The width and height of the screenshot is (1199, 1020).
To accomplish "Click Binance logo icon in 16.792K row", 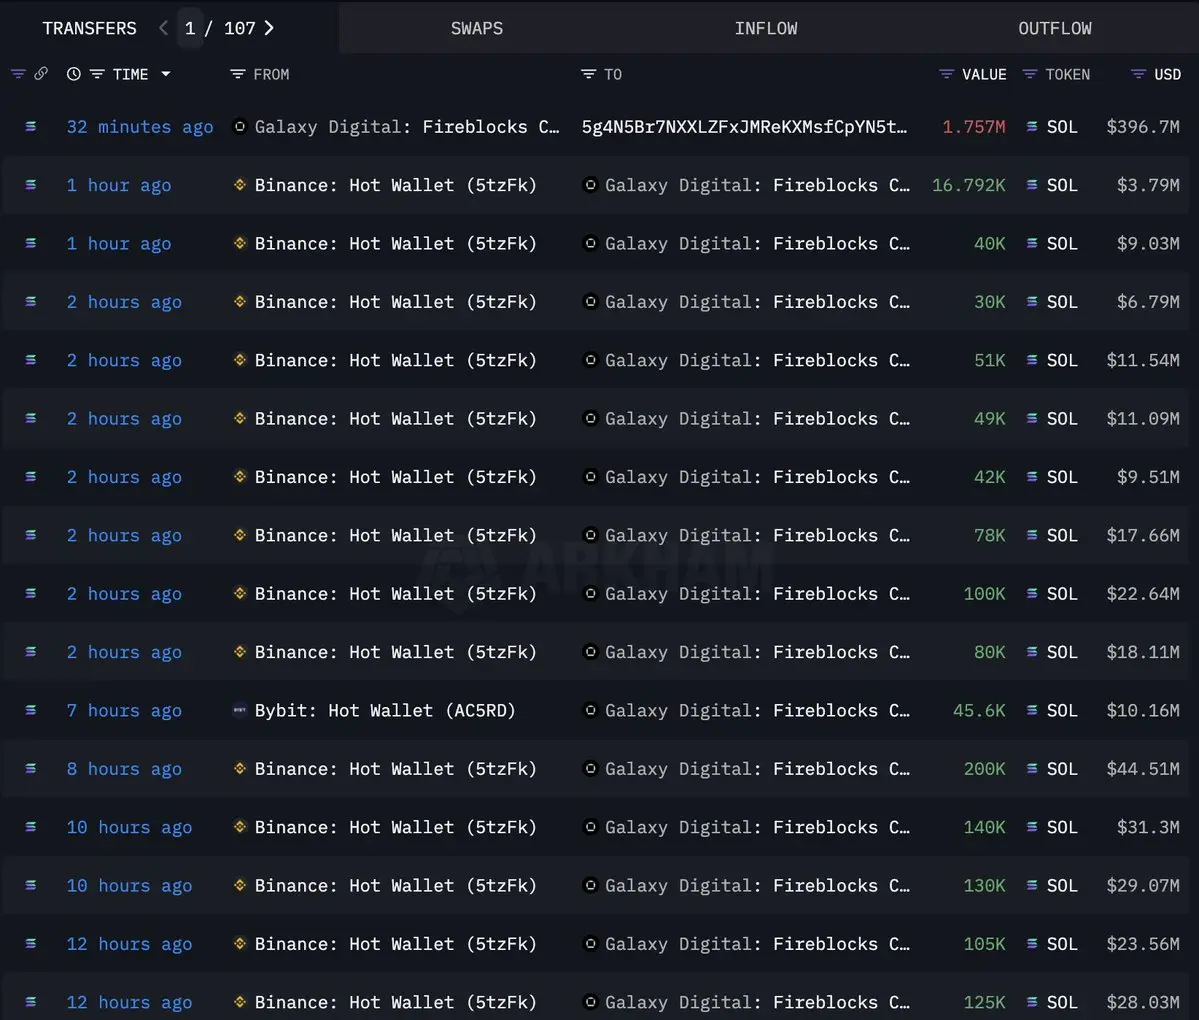I will click(x=239, y=184).
